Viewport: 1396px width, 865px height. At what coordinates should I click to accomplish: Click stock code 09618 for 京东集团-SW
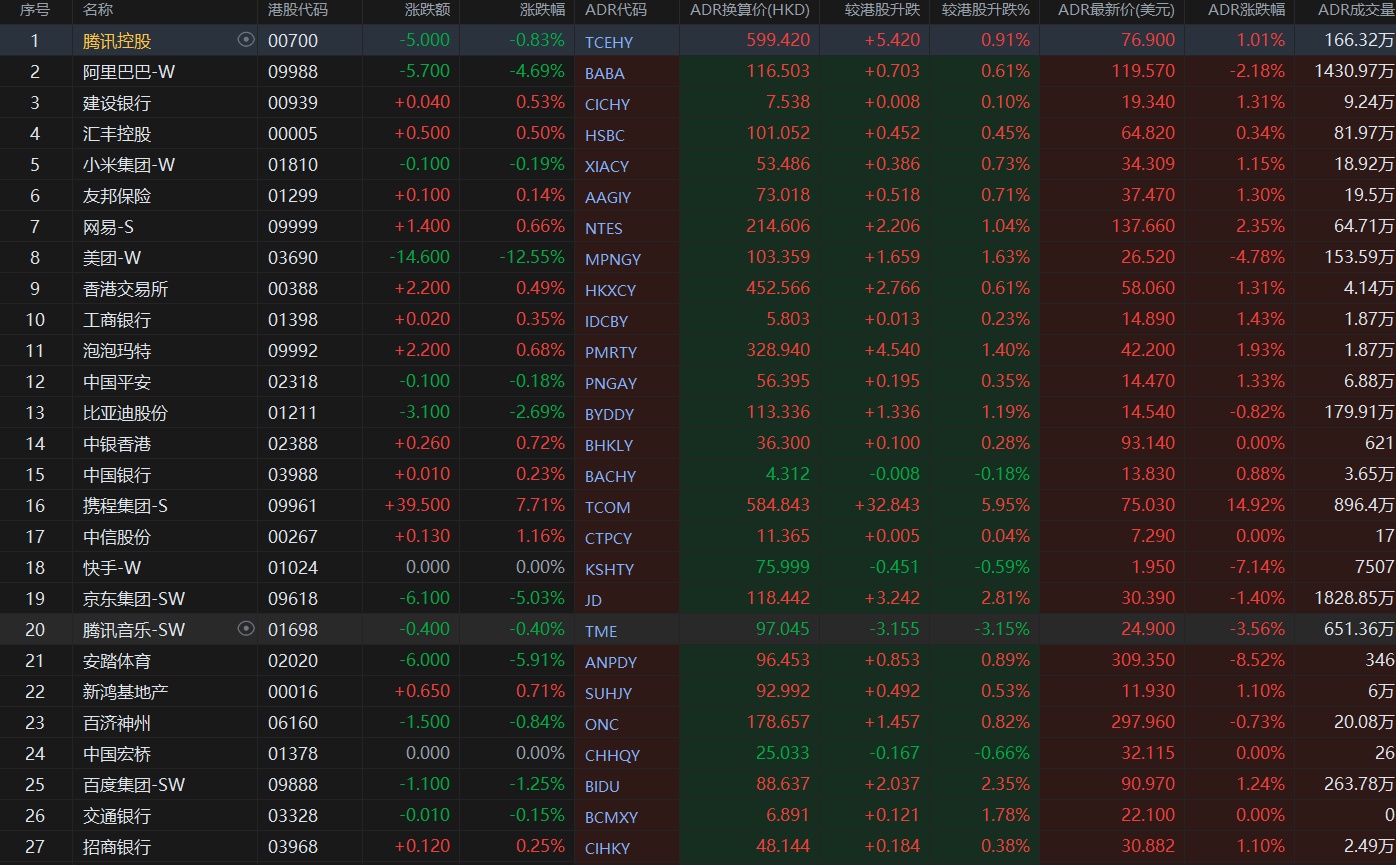pos(293,598)
